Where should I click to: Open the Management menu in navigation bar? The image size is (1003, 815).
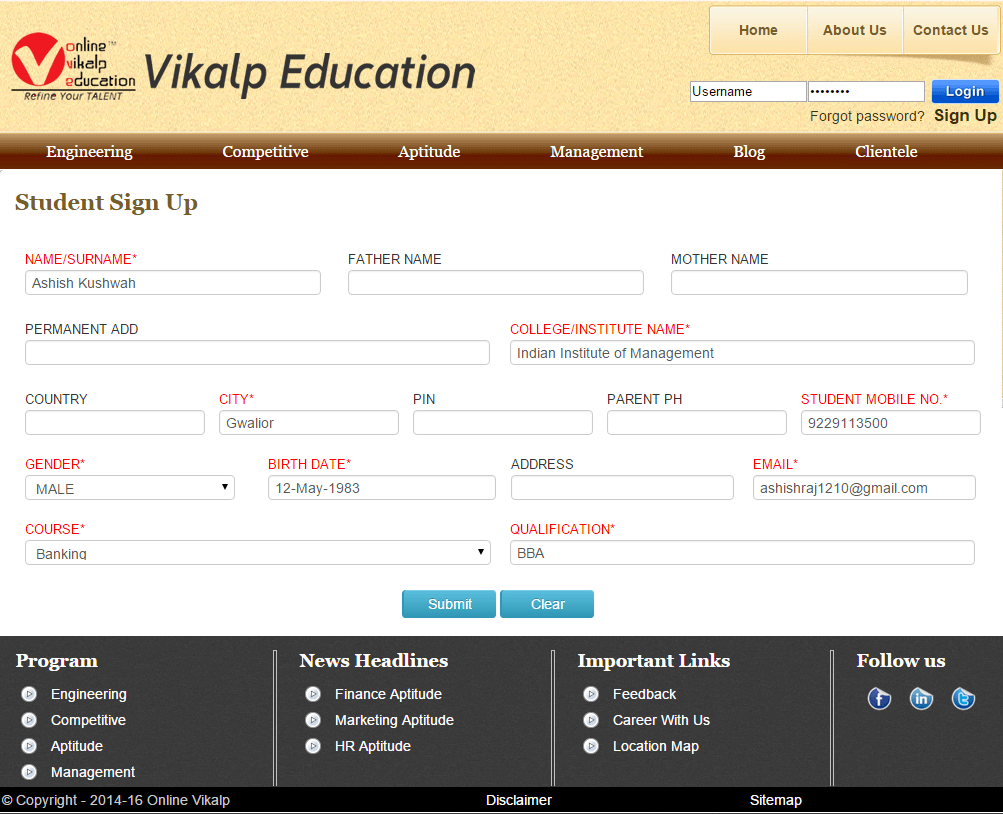[597, 152]
